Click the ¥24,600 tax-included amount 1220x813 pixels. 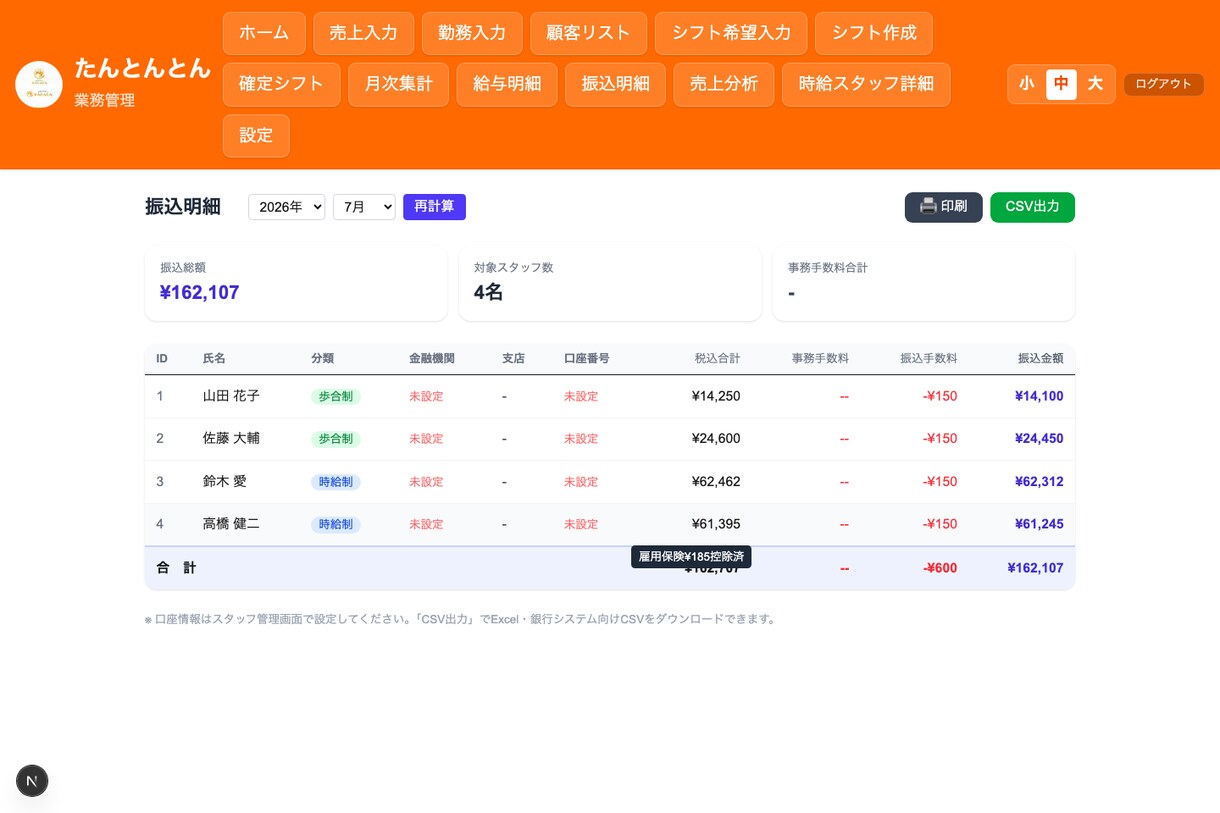(716, 438)
